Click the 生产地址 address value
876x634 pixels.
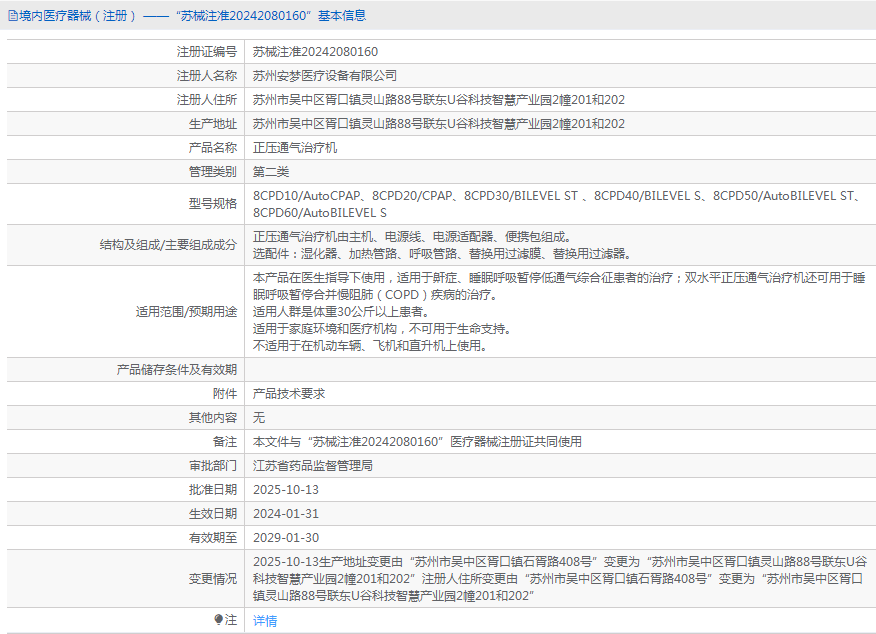(x=439, y=124)
